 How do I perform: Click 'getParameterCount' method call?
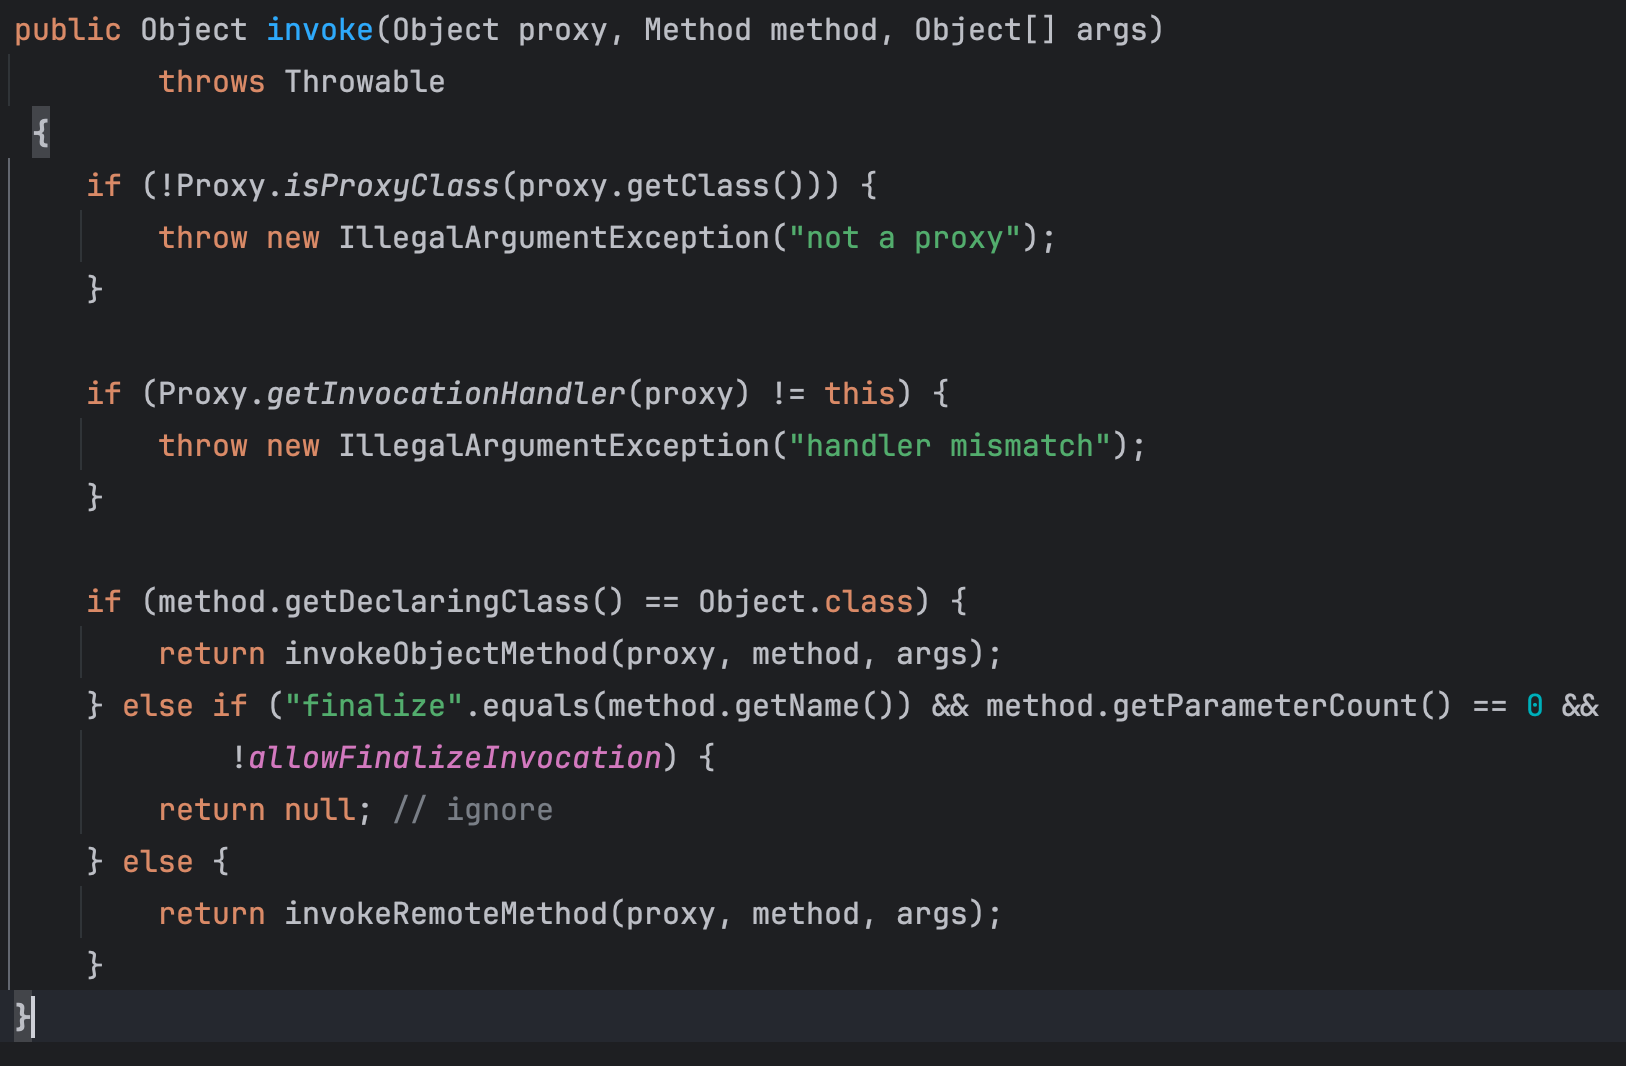(x=1265, y=706)
